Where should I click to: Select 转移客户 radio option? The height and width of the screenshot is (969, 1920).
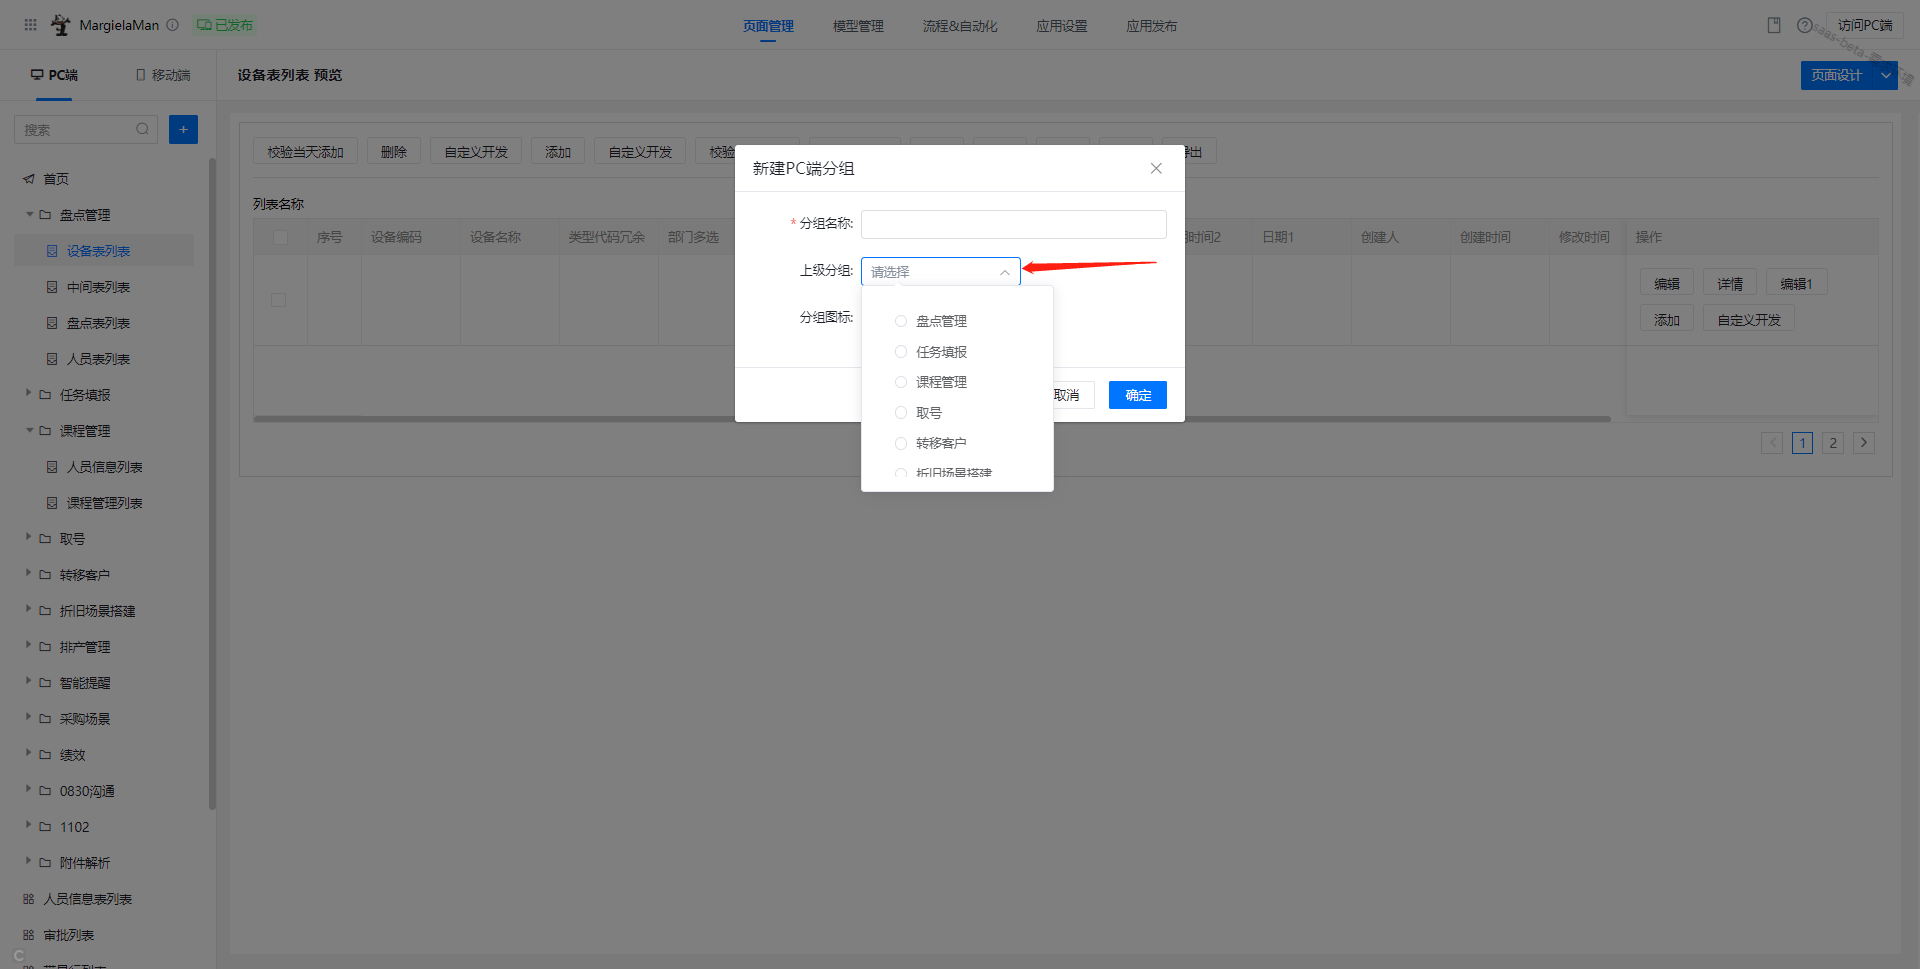click(900, 443)
